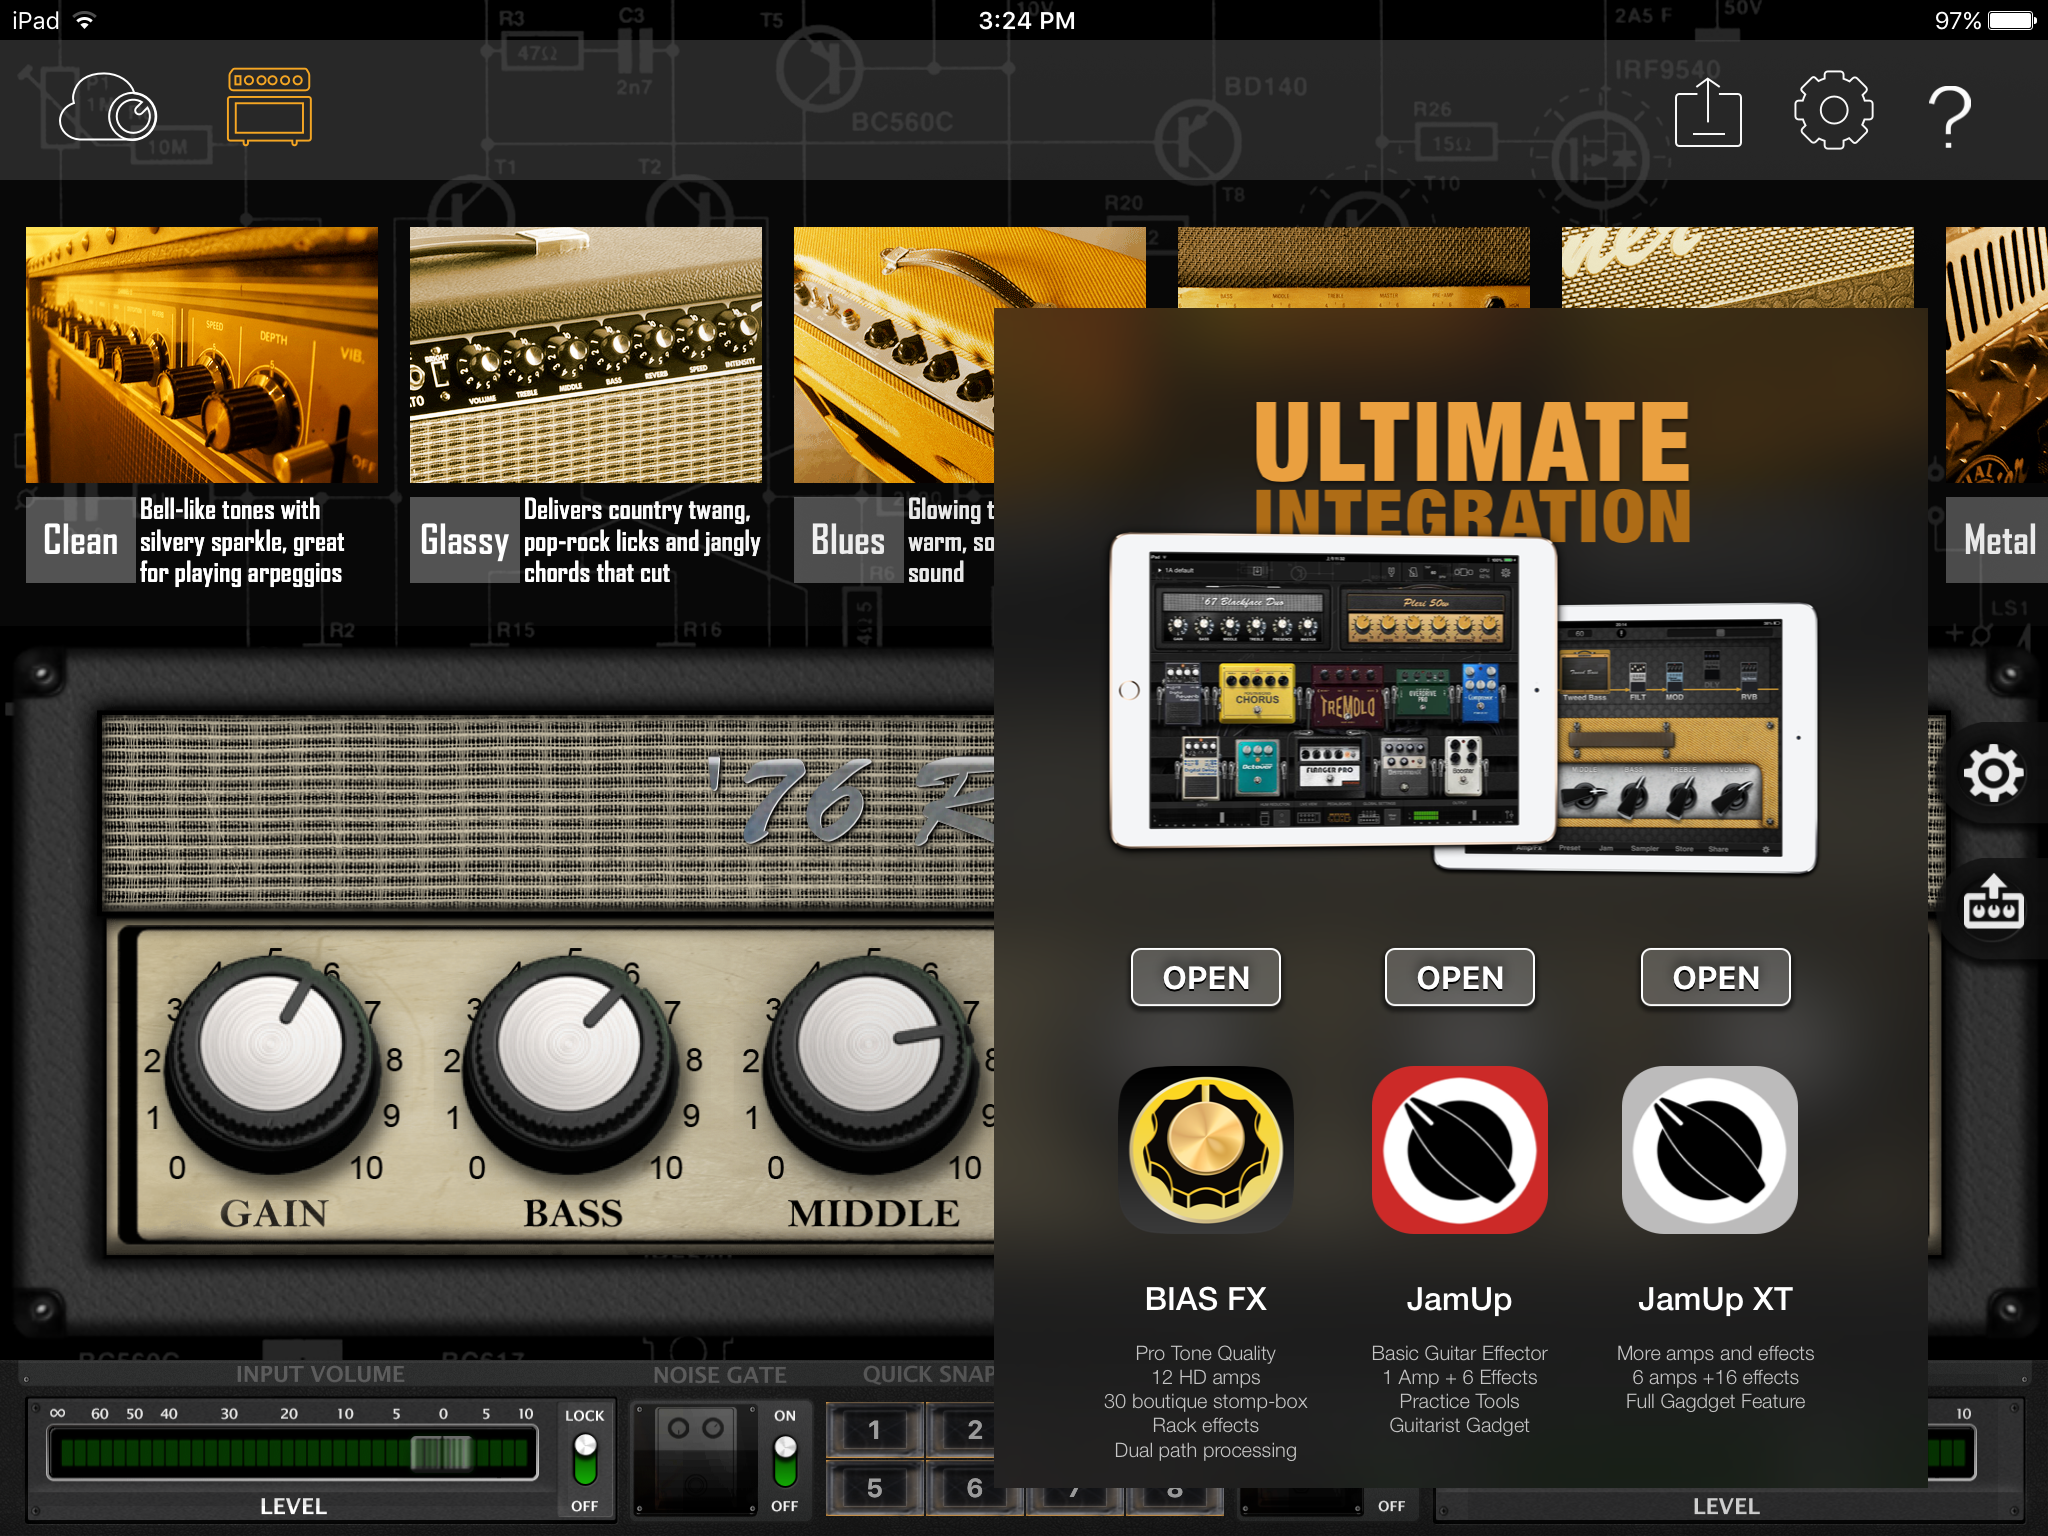The image size is (2048, 1536).
Task: Tap the Clean amp photo thumbnail
Action: 202,355
